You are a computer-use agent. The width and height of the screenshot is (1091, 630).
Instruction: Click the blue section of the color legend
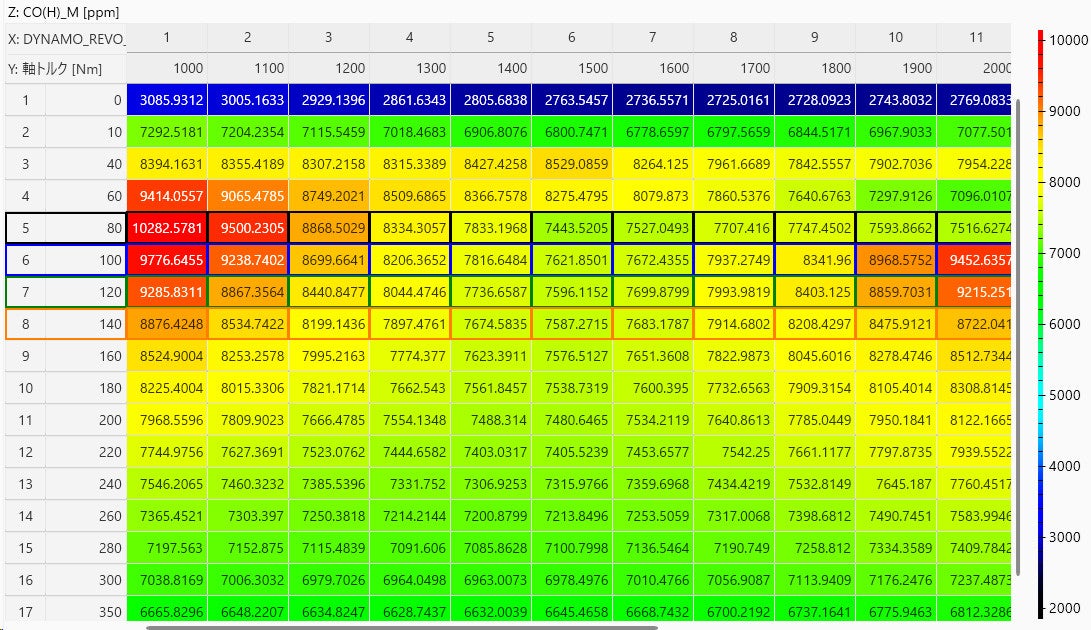[x=1041, y=520]
